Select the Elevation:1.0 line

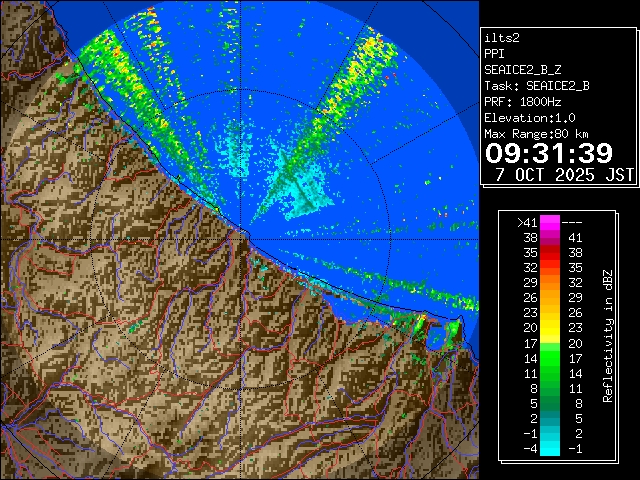(x=529, y=117)
